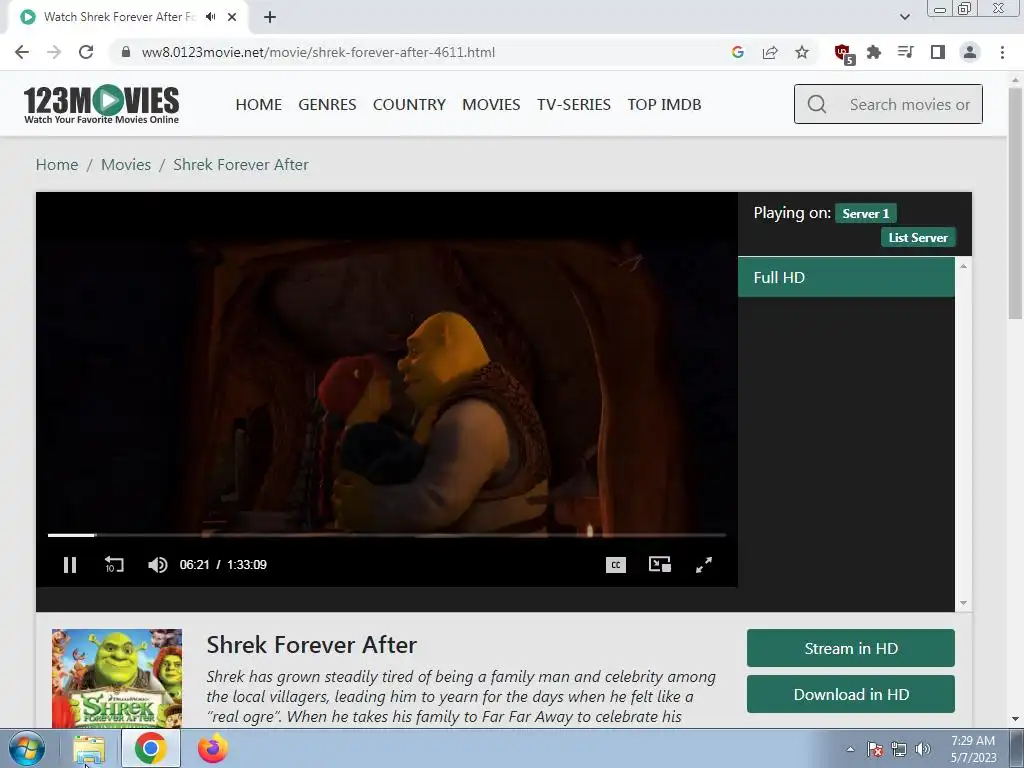The image size is (1024, 768).
Task: Click the Chrome taskbar button
Action: point(151,748)
